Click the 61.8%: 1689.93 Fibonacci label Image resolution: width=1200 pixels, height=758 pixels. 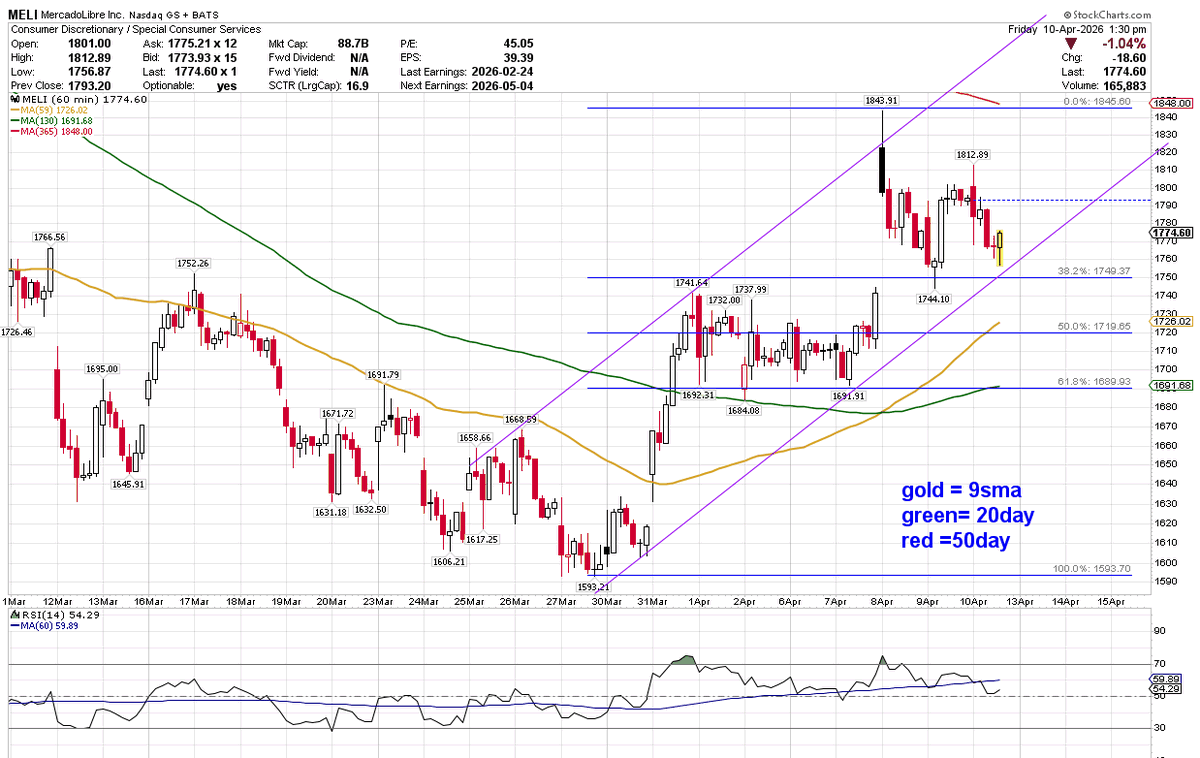[x=1093, y=381]
